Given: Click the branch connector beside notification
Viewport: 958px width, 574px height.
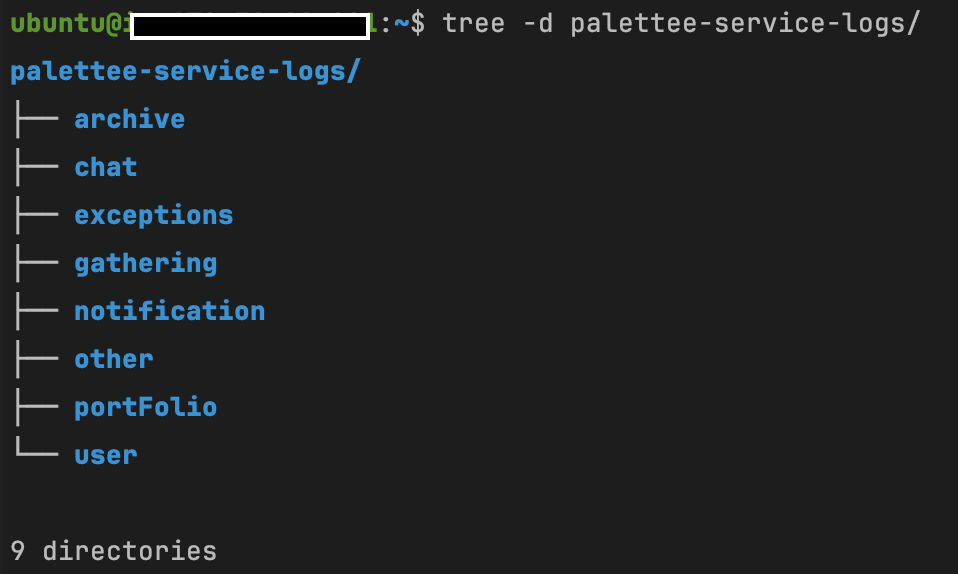Looking at the screenshot, I should (37, 310).
